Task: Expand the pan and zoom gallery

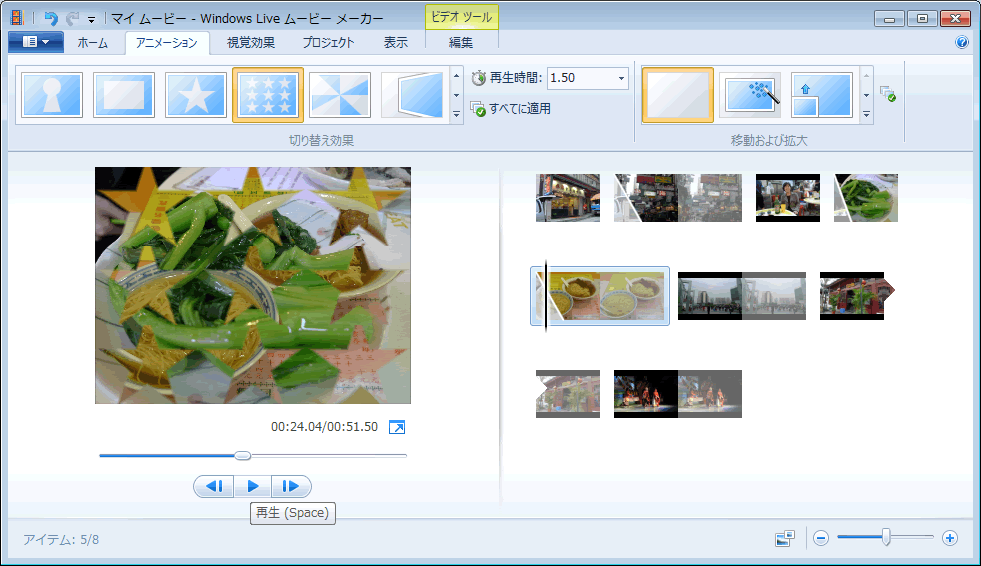Action: [x=866, y=115]
